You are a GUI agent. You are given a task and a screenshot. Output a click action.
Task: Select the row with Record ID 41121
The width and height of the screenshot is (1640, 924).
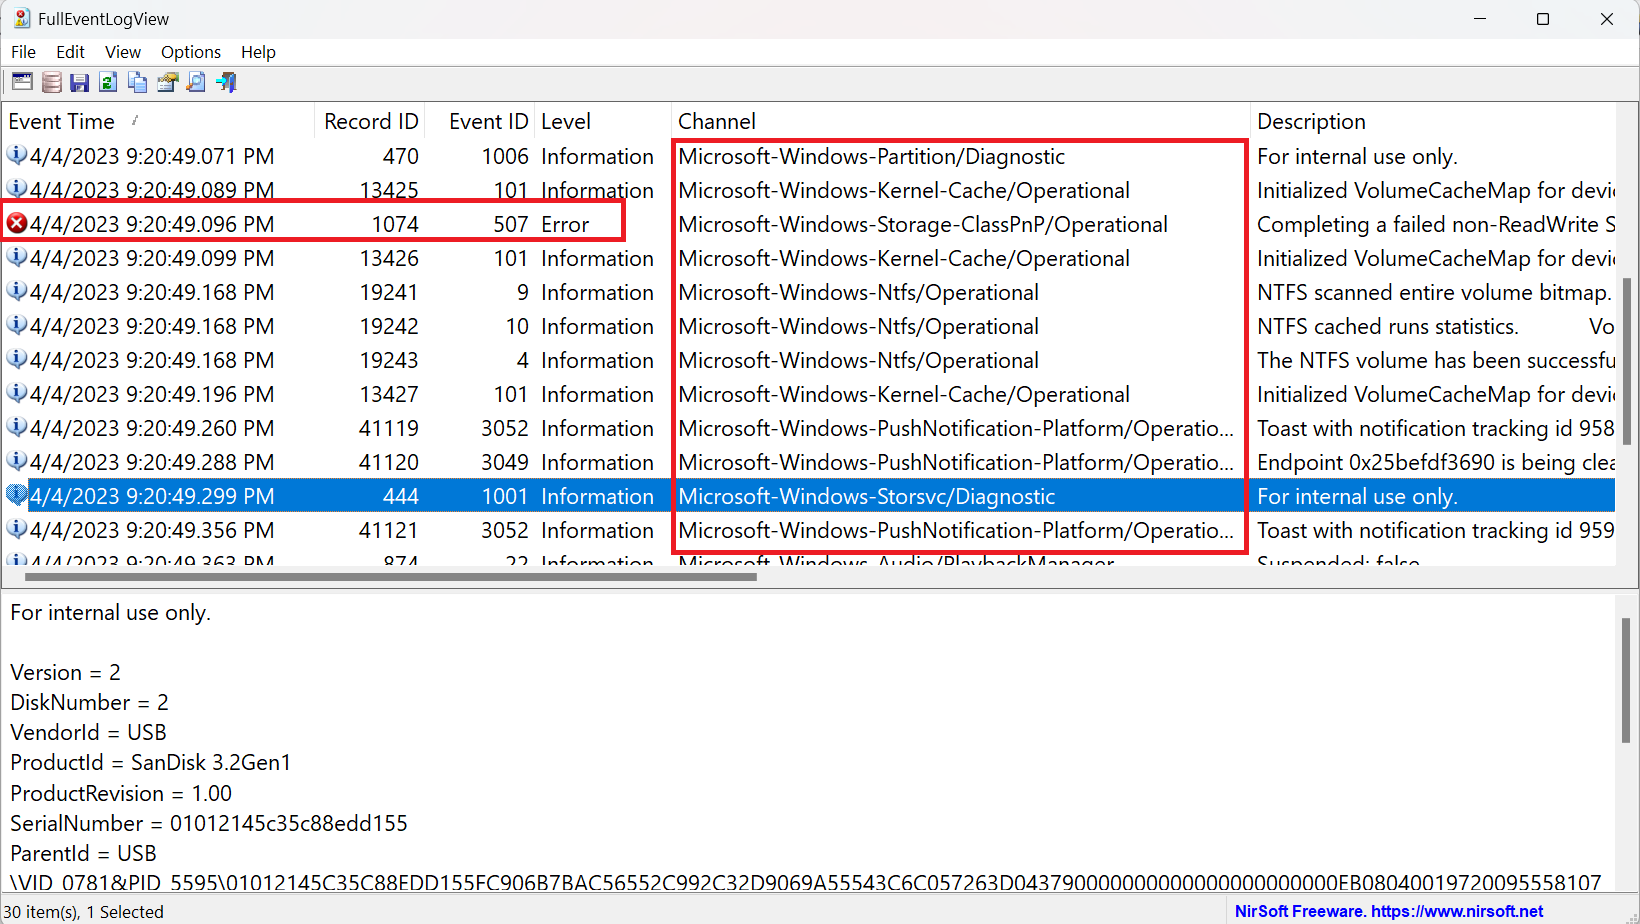tap(809, 530)
